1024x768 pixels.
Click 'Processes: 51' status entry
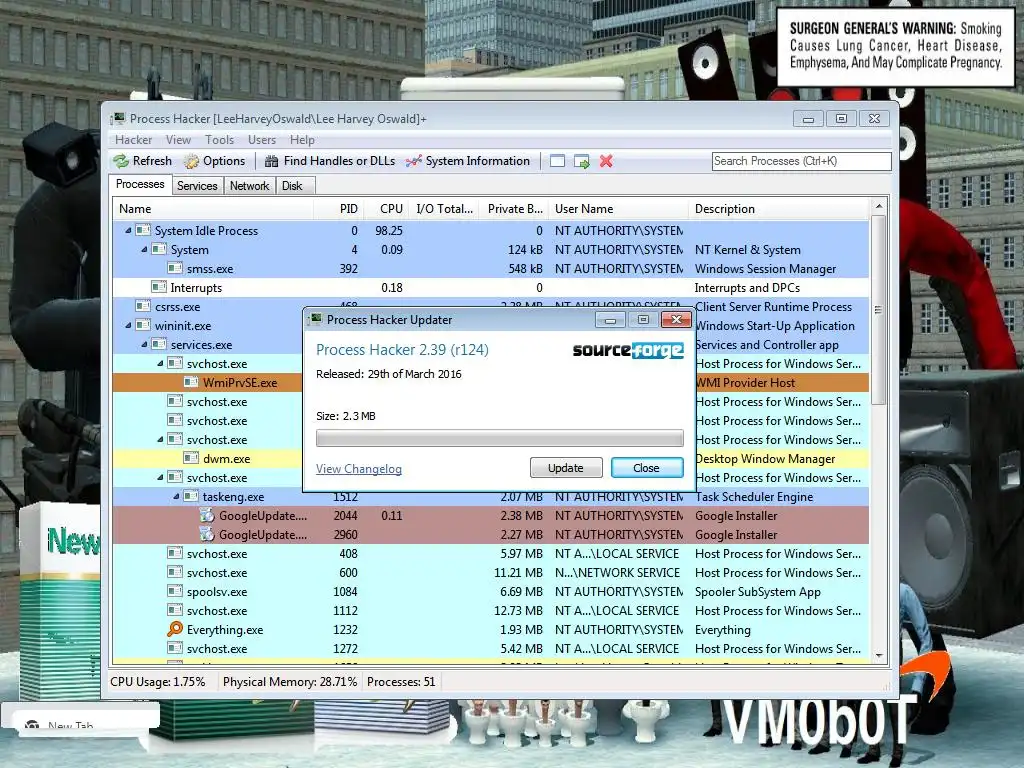pyautogui.click(x=401, y=682)
